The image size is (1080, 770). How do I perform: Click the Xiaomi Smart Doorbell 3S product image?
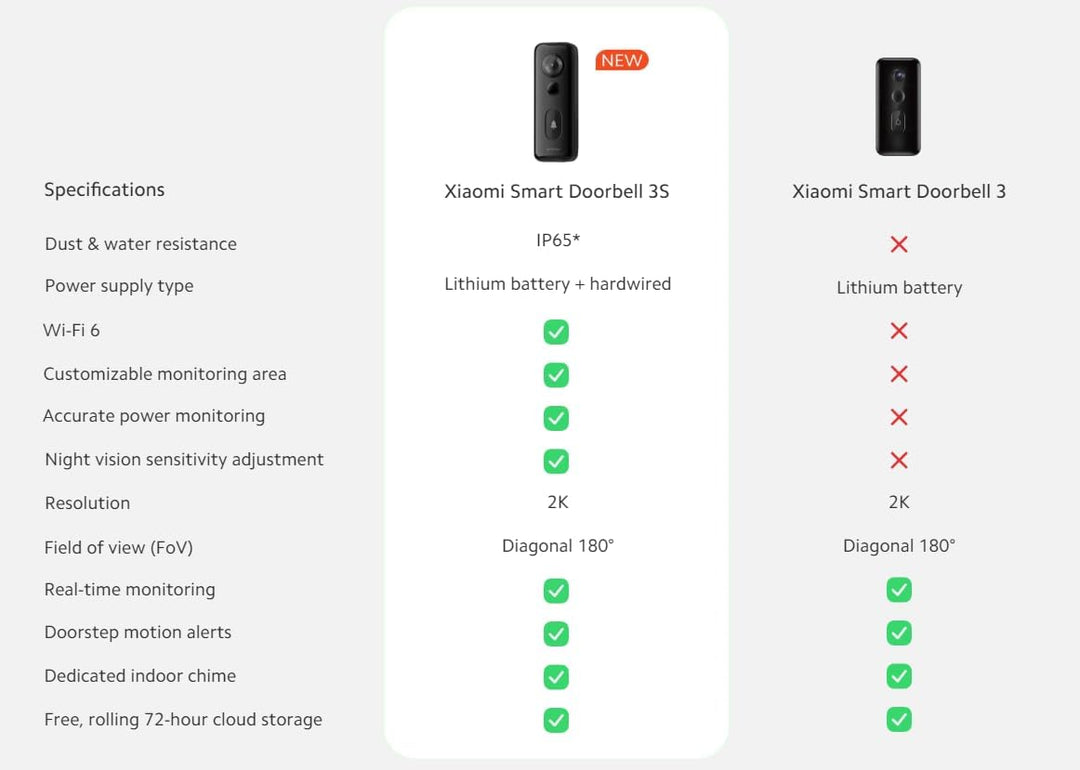(x=555, y=101)
